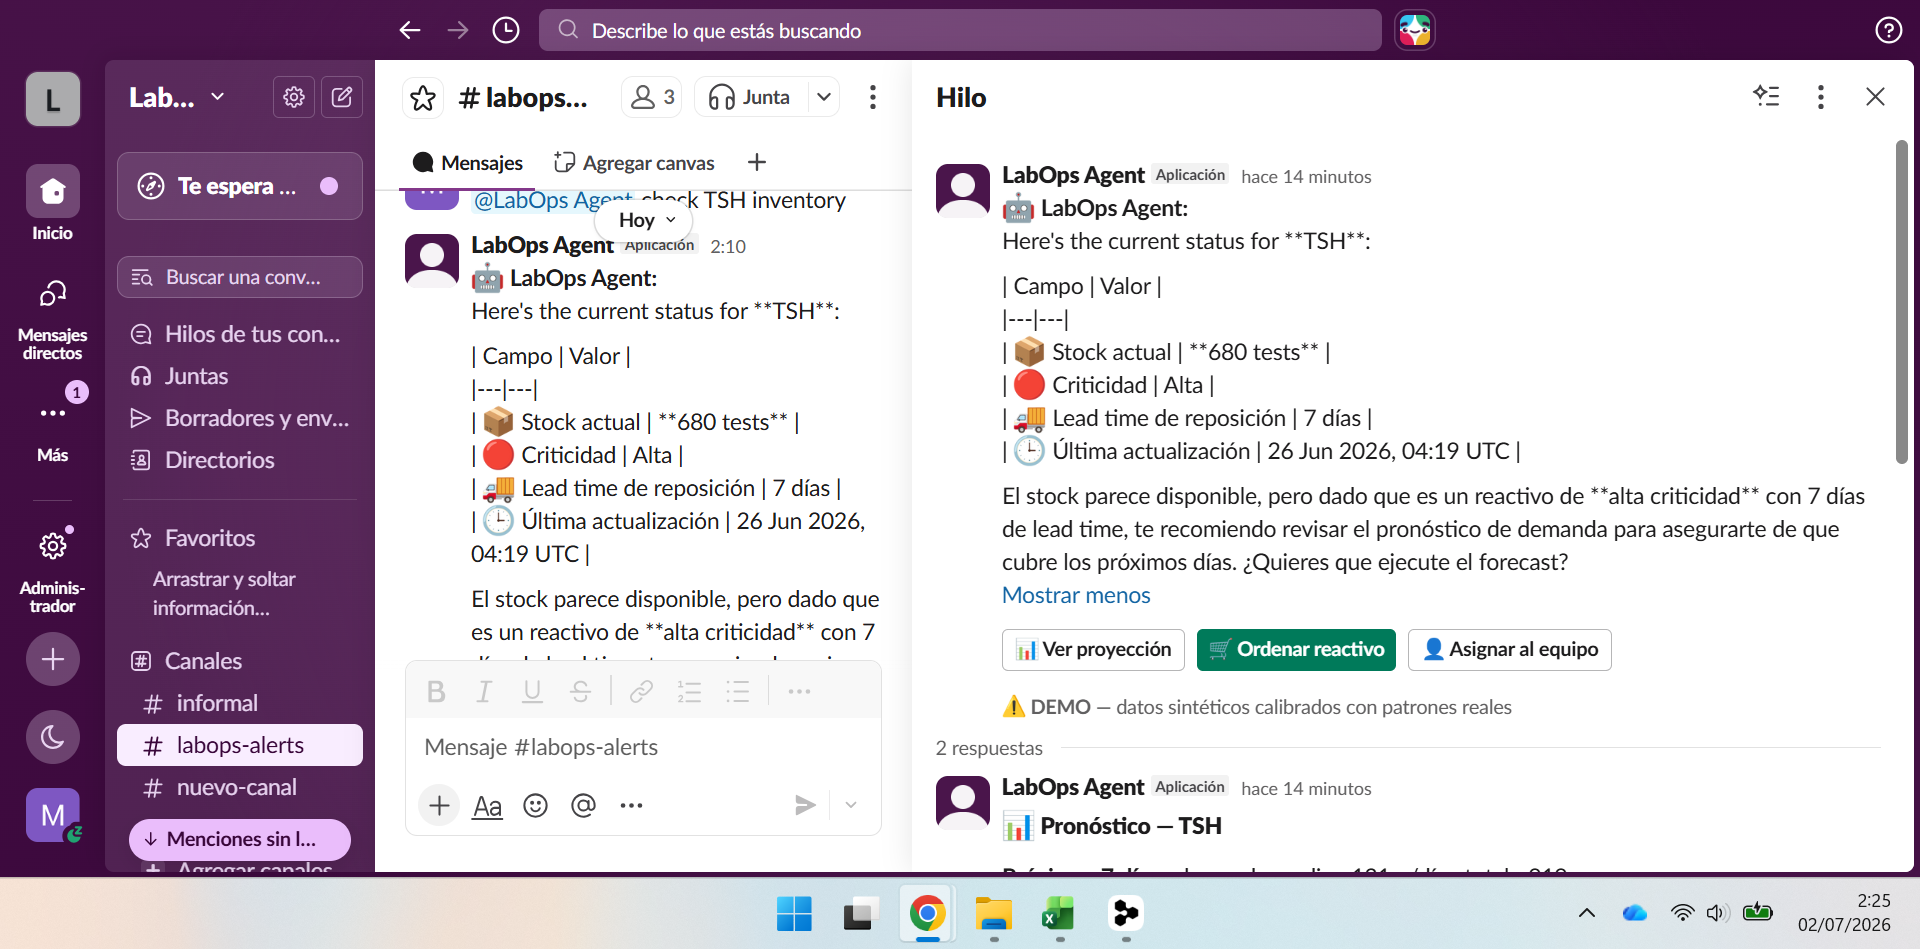Screen dimensions: 1920x949
Task: Click Asignar al equipo button
Action: [1510, 650]
